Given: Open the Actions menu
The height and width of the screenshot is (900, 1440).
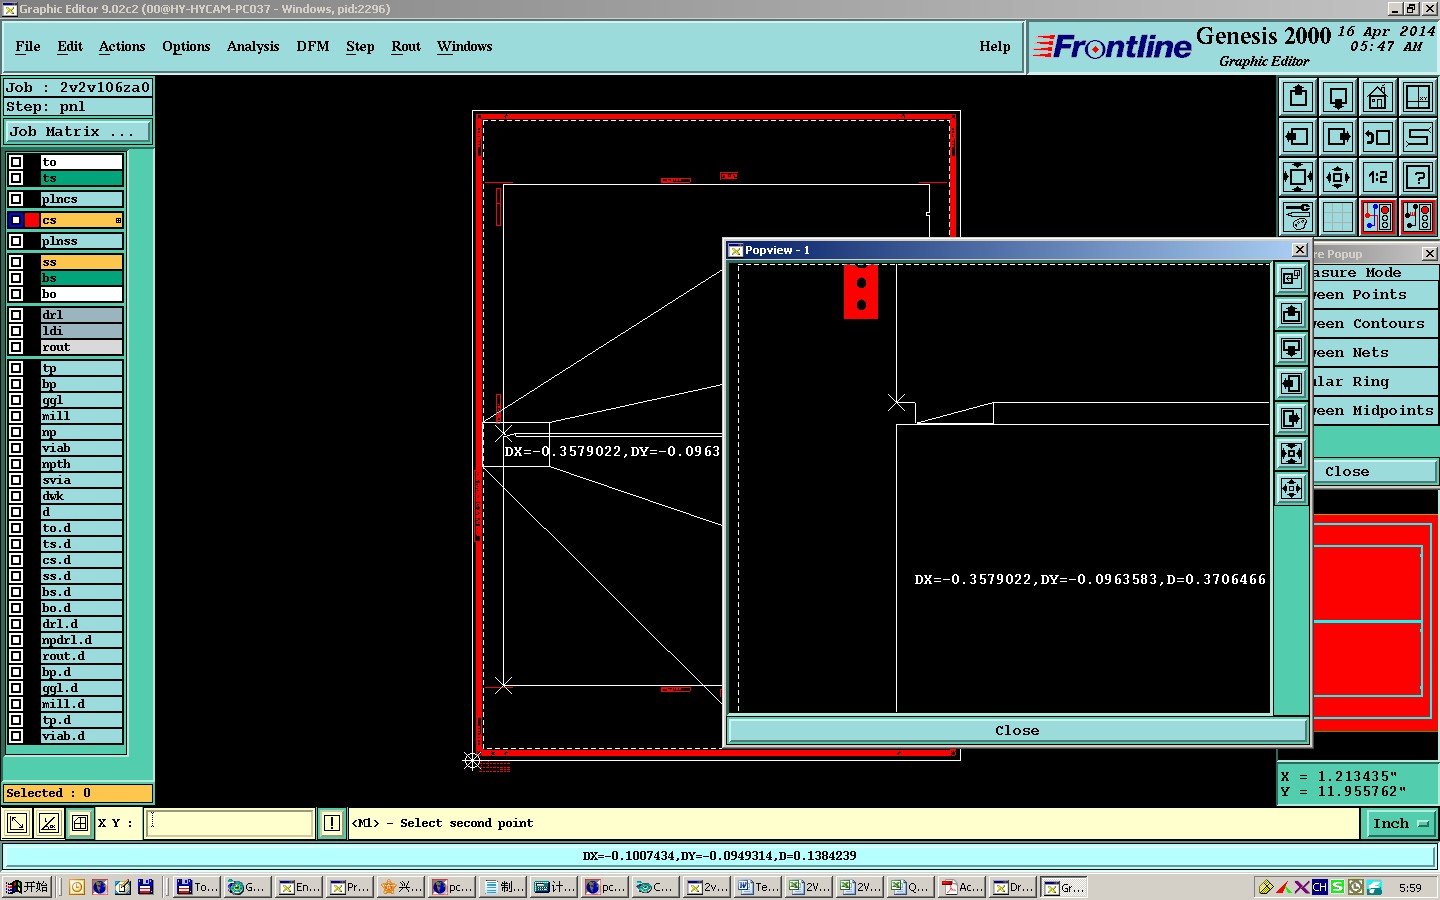Looking at the screenshot, I should coord(122,46).
